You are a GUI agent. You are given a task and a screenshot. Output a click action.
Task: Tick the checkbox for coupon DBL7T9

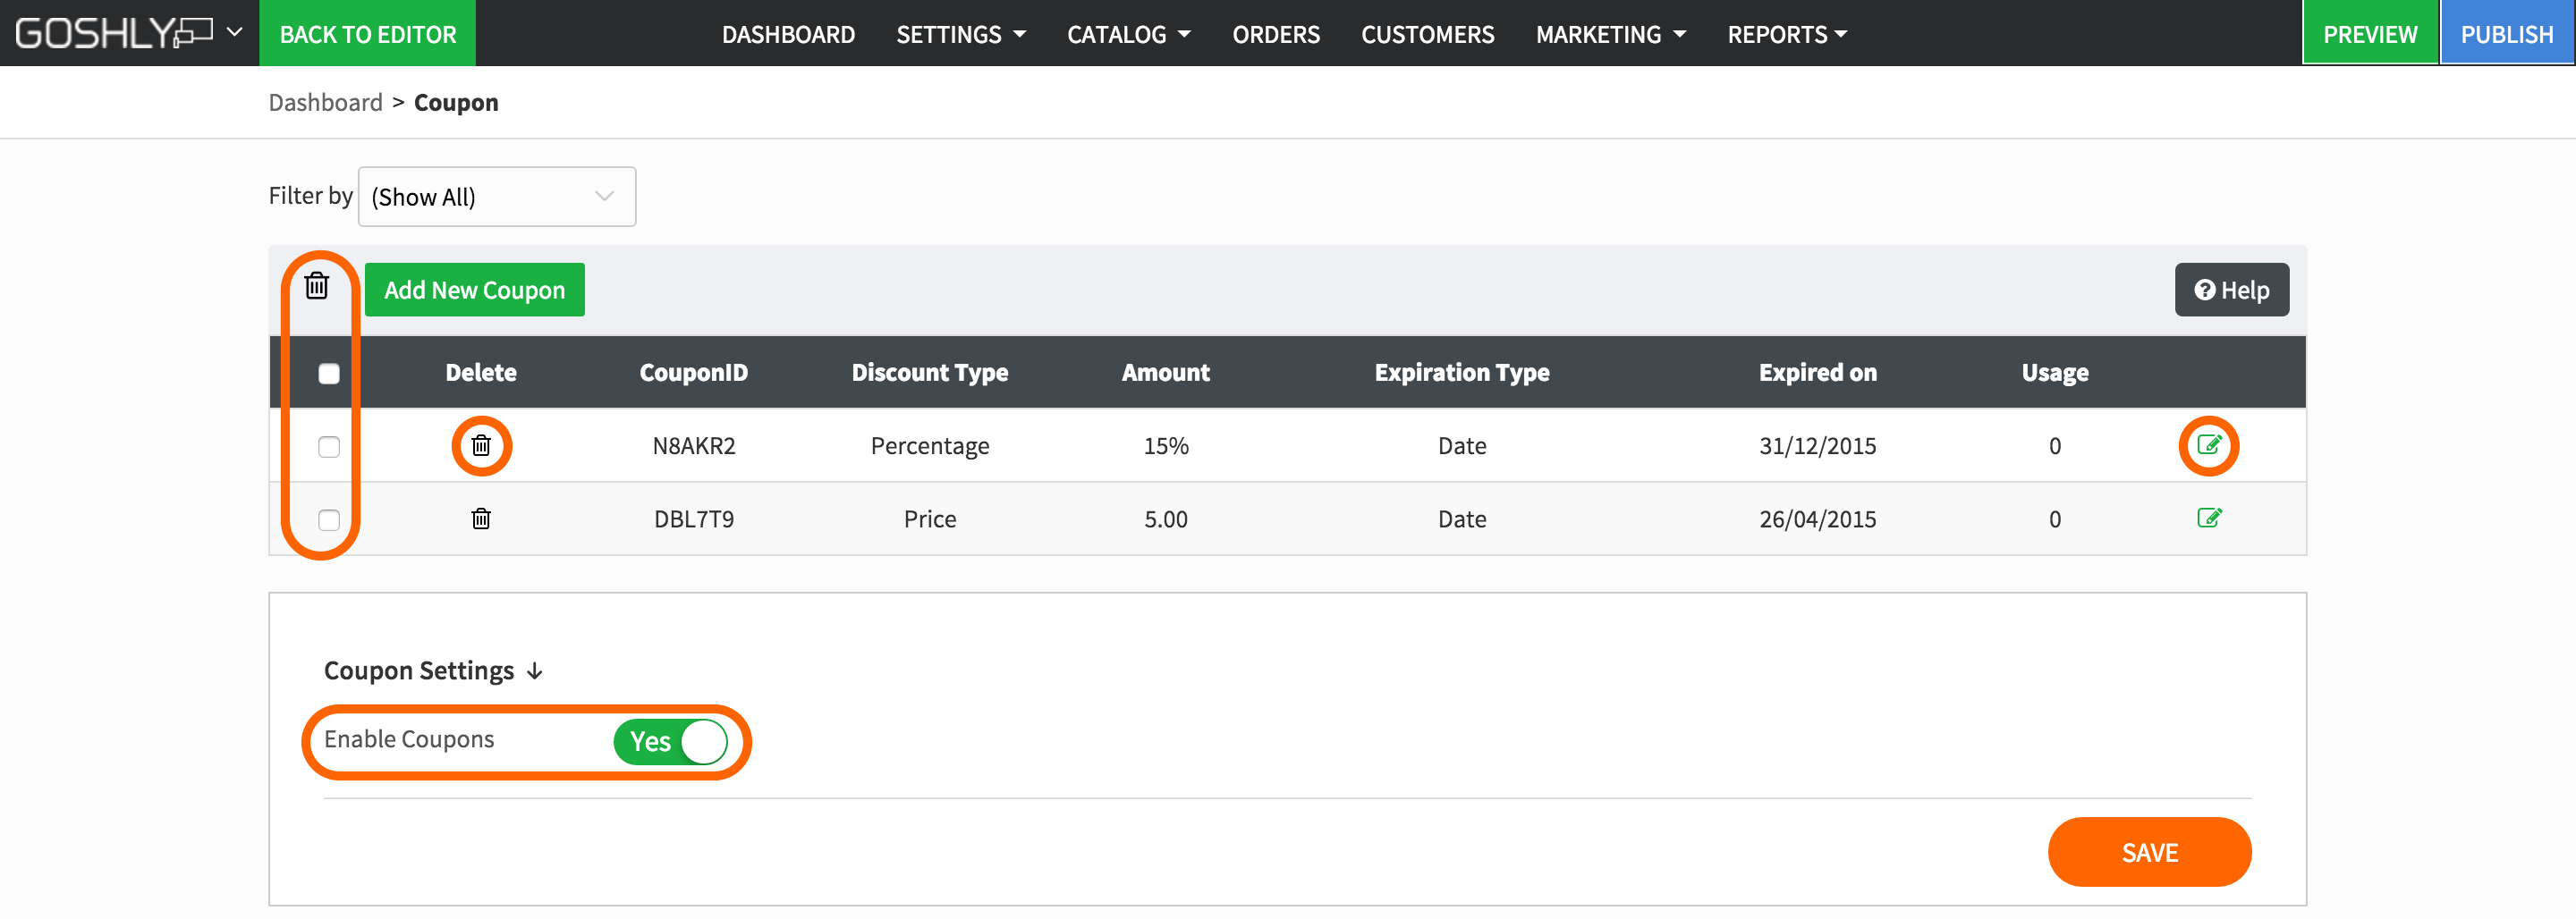coord(329,520)
